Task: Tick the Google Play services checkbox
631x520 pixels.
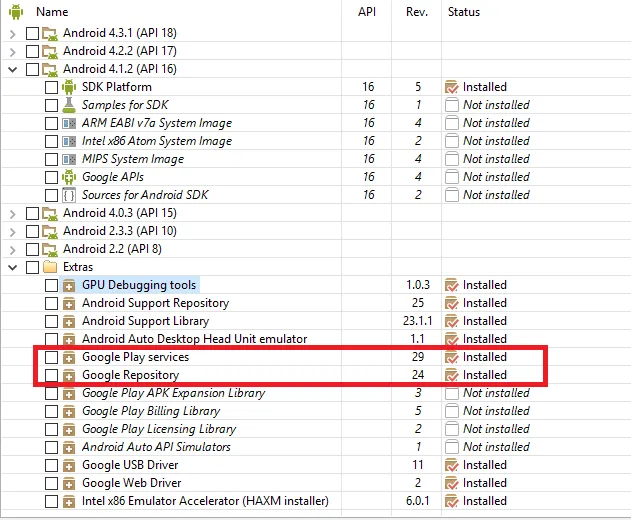Action: click(51, 357)
